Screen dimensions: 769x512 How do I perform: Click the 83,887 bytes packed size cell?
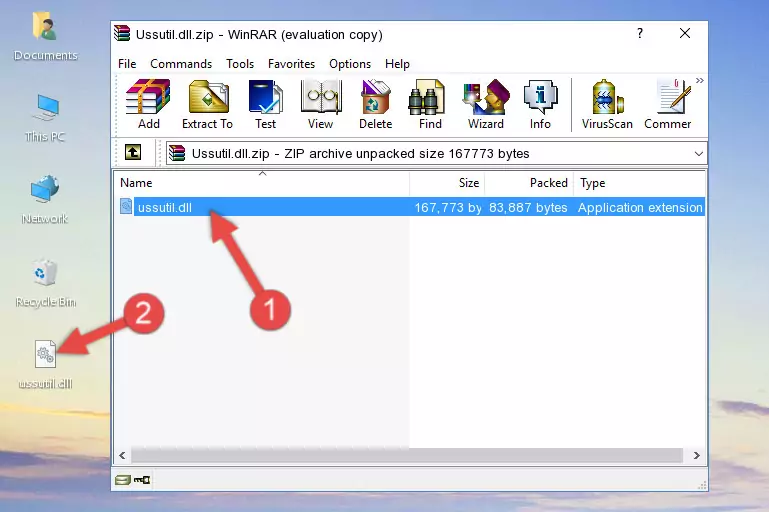click(x=528, y=207)
